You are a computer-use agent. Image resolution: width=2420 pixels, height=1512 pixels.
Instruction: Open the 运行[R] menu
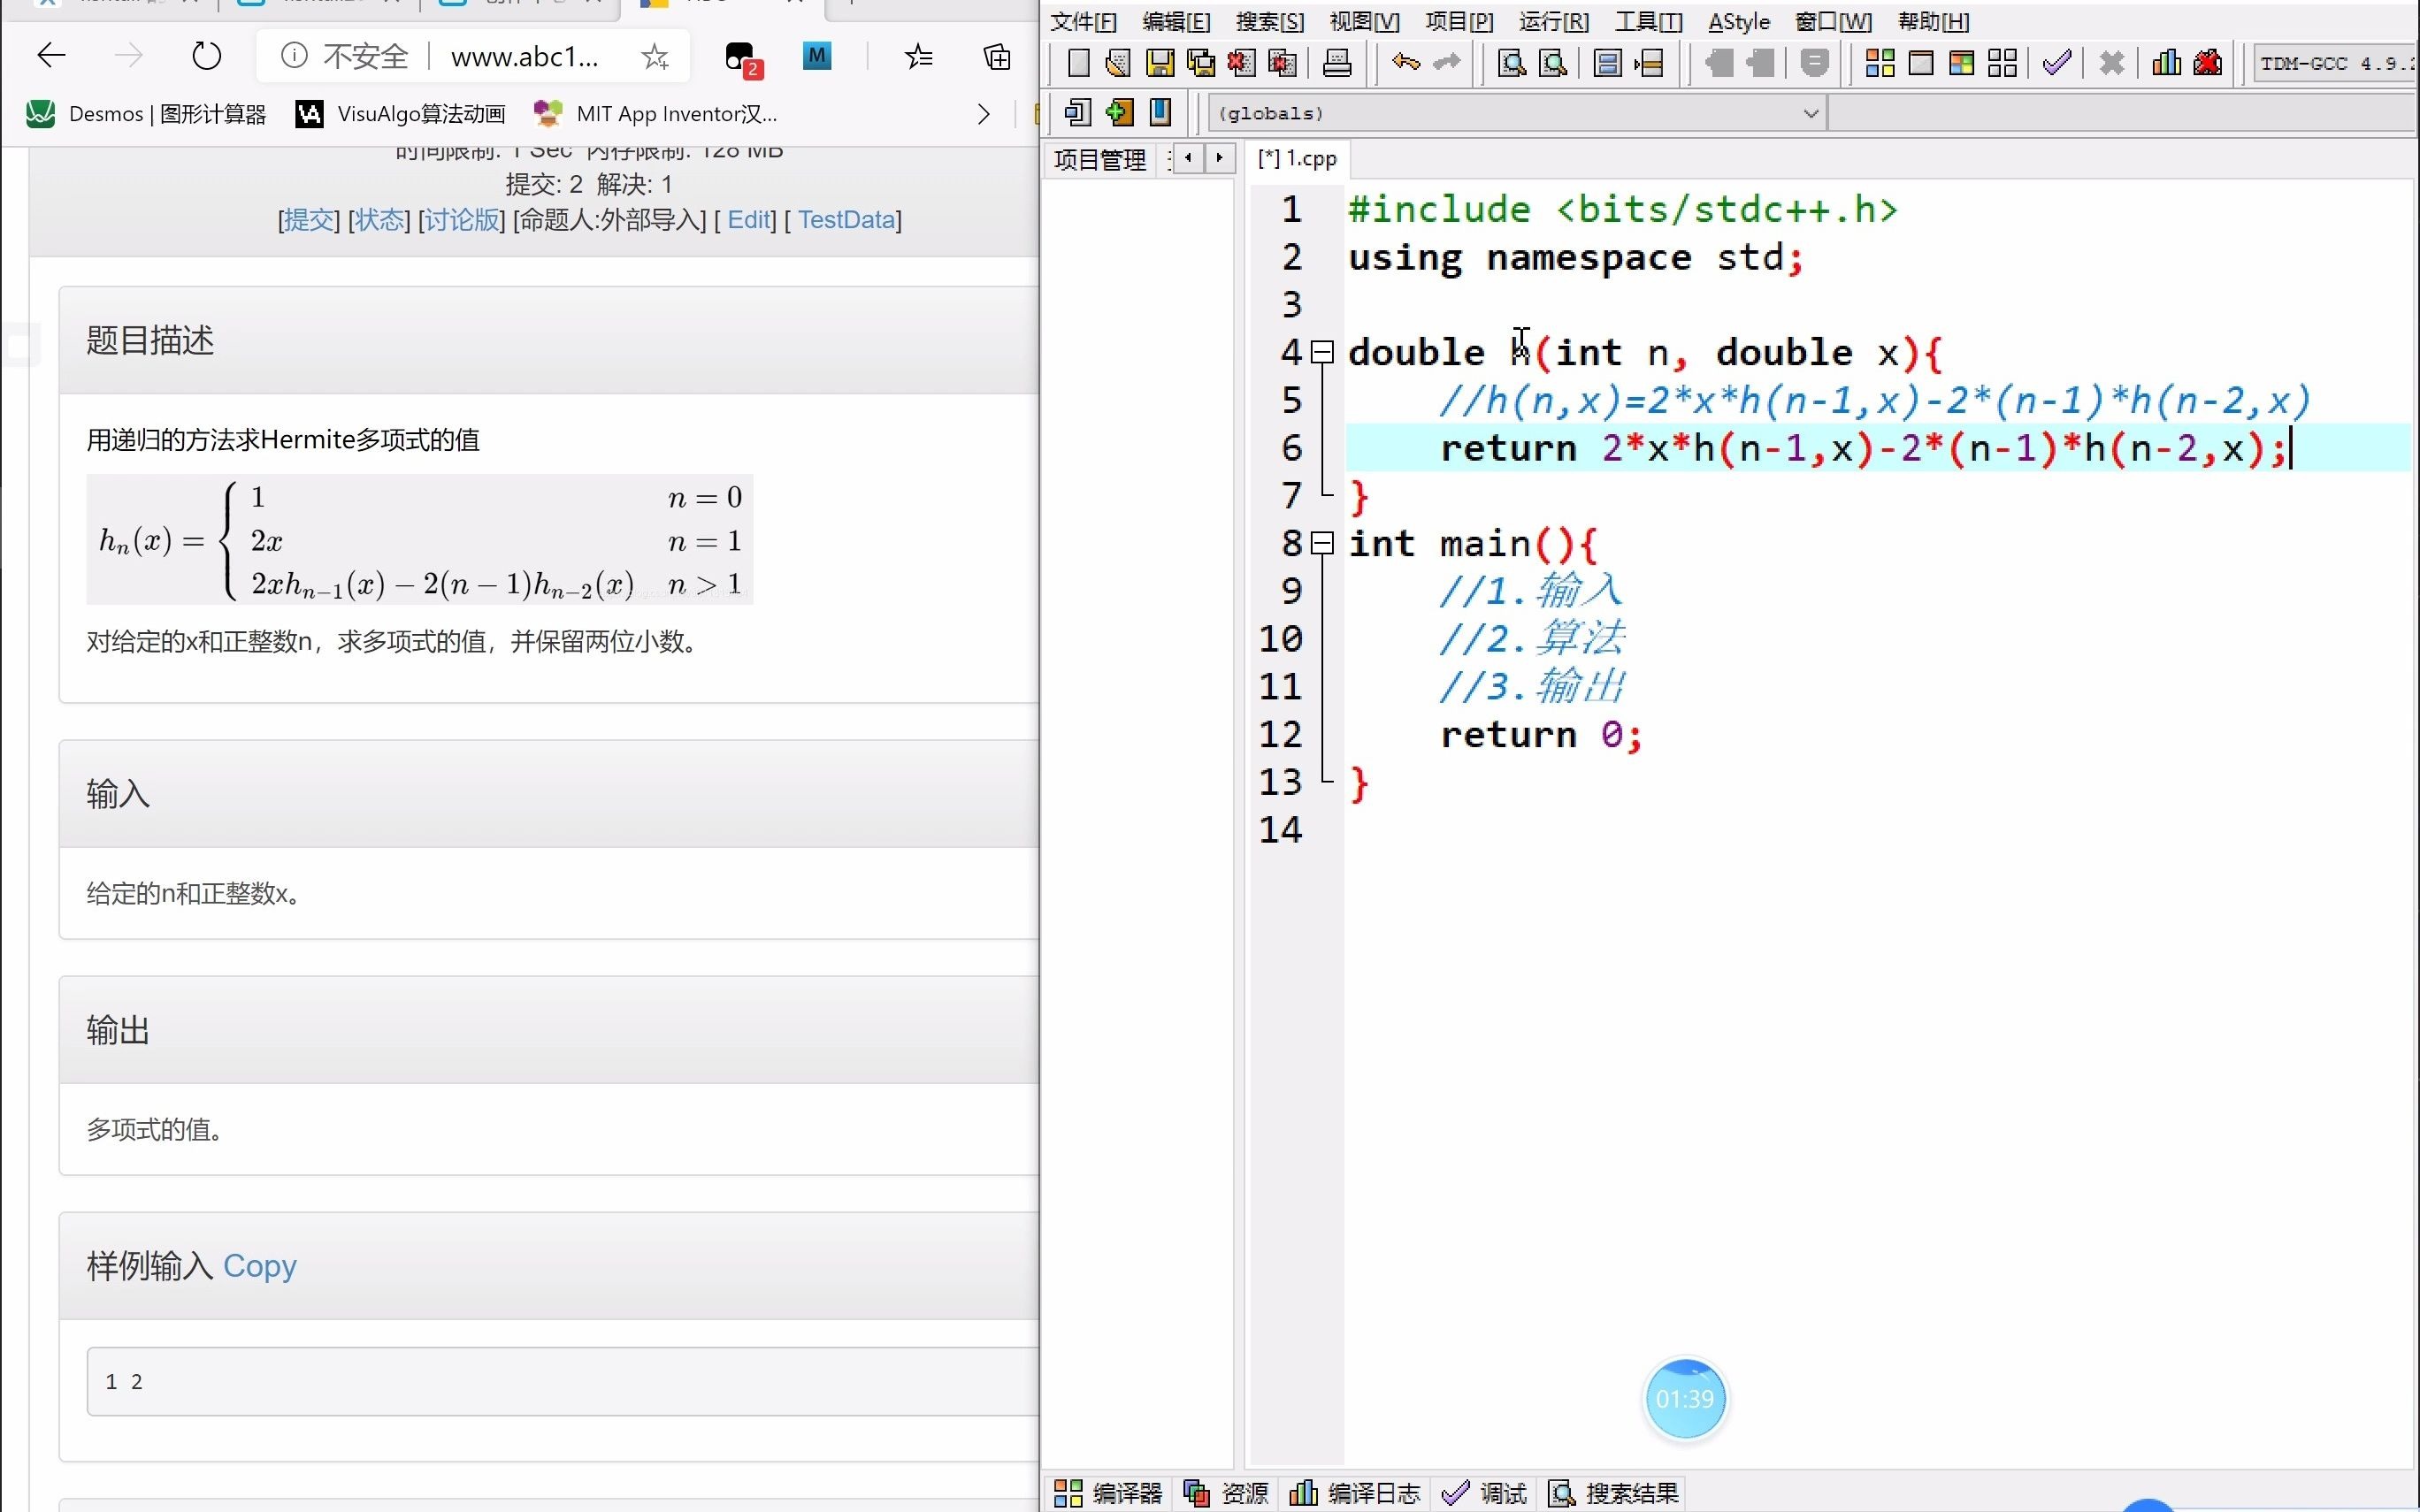[x=1554, y=21]
